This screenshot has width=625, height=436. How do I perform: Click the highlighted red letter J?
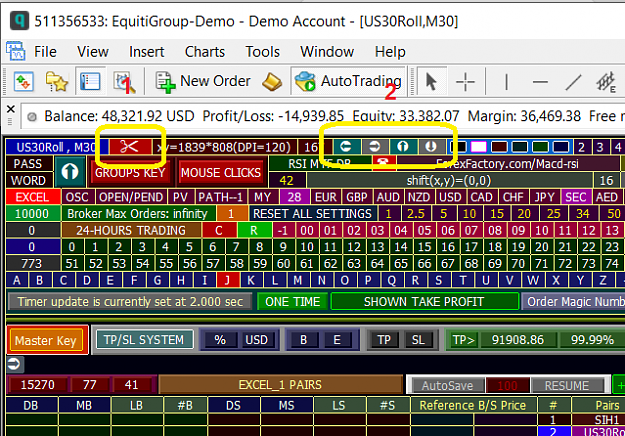(x=228, y=280)
